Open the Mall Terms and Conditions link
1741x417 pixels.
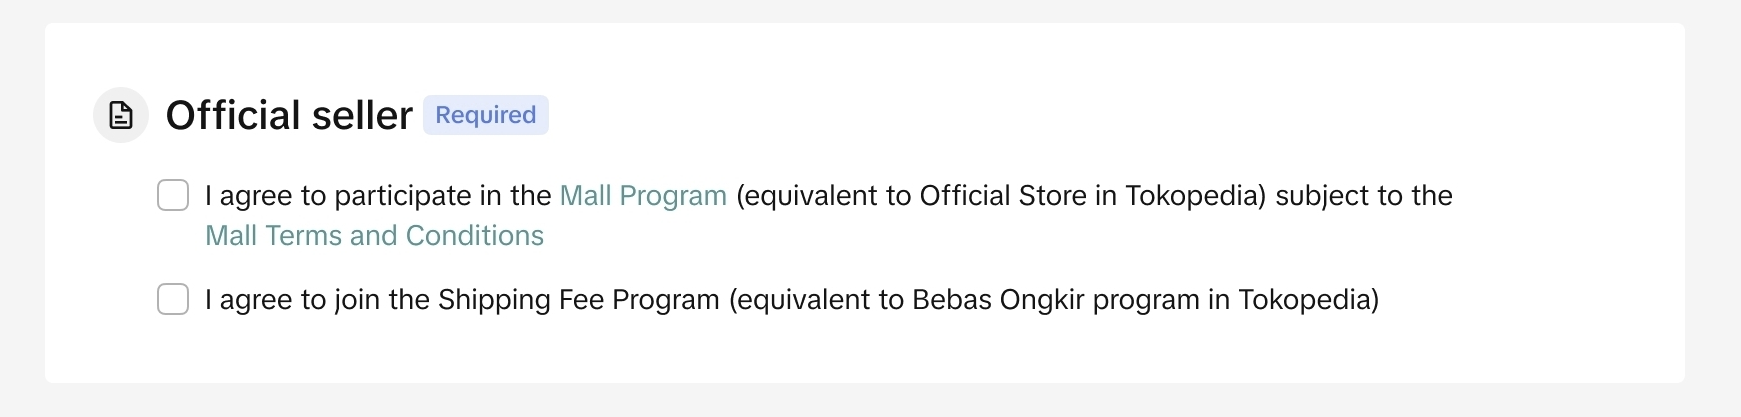tap(374, 235)
